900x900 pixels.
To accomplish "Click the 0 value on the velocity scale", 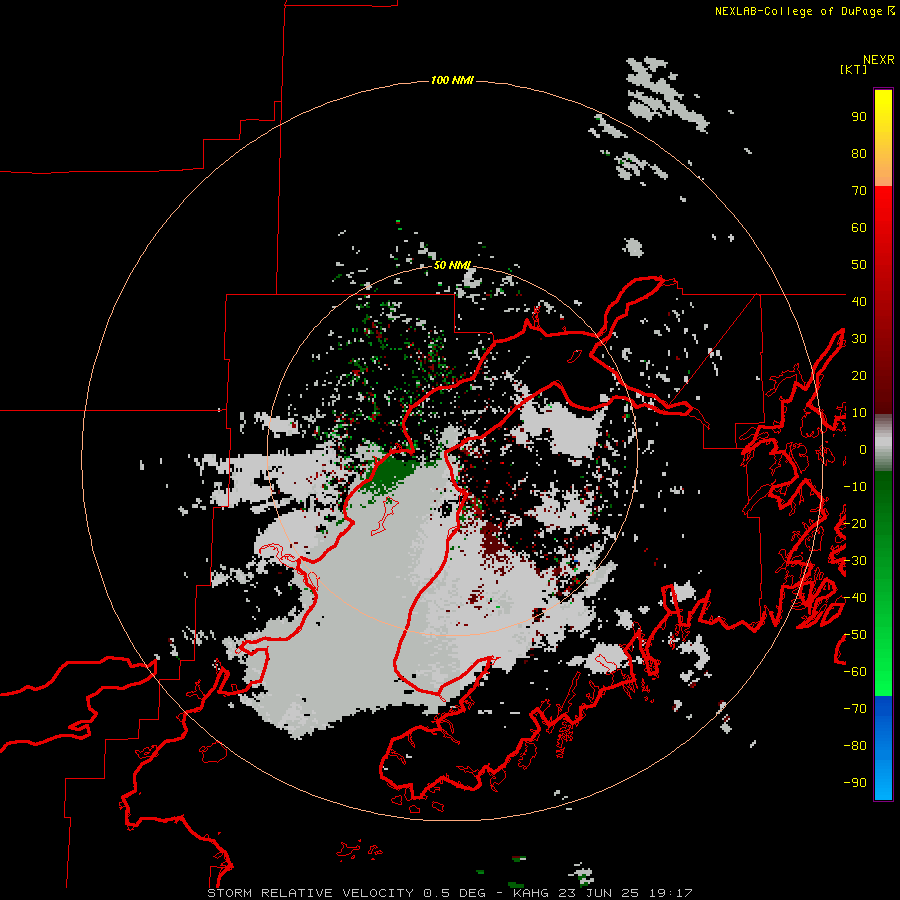I will tap(863, 450).
